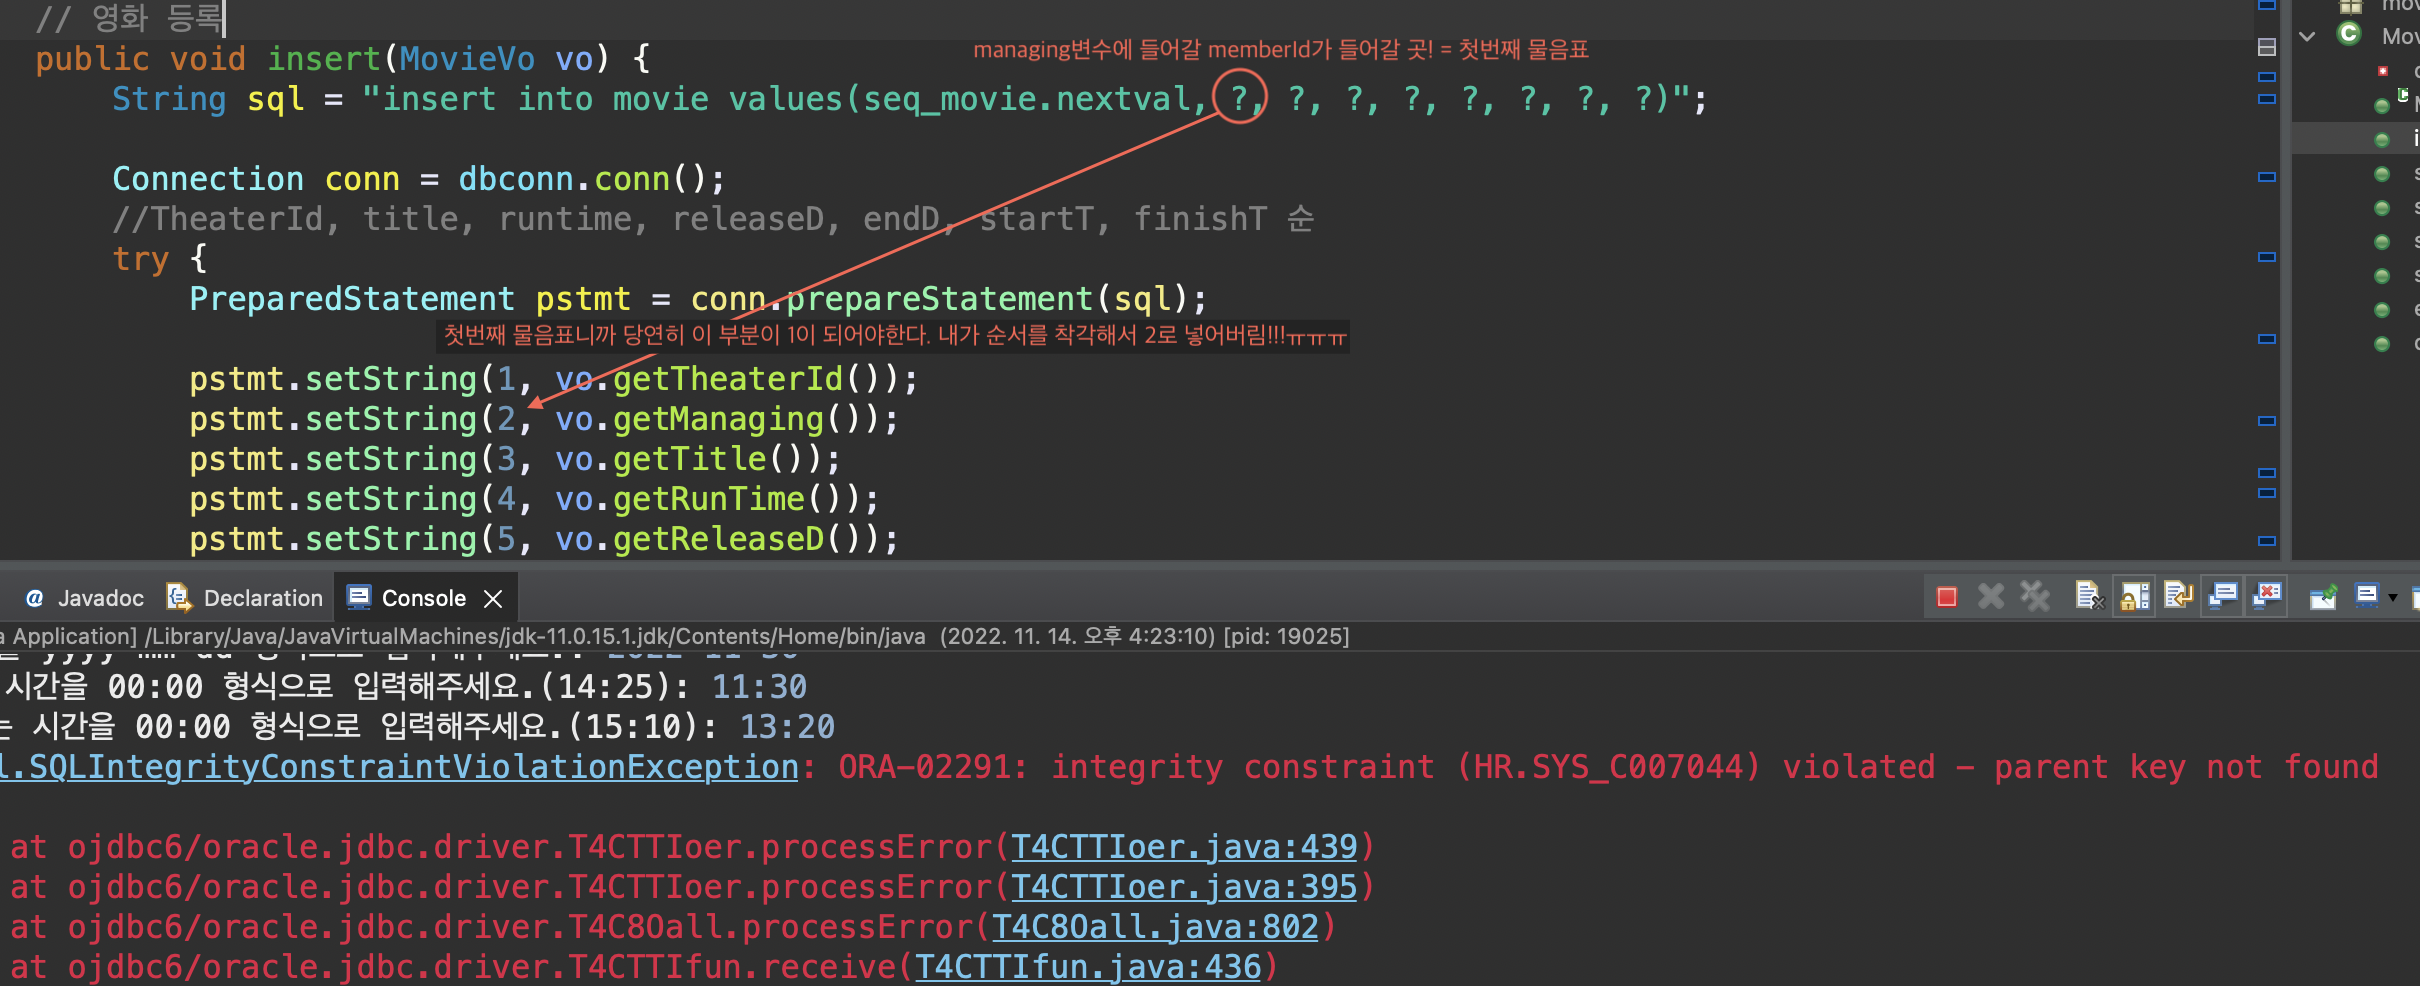Viewport: 2420px width, 986px height.
Task: Click on 'getTitle' method call
Action: 689,459
